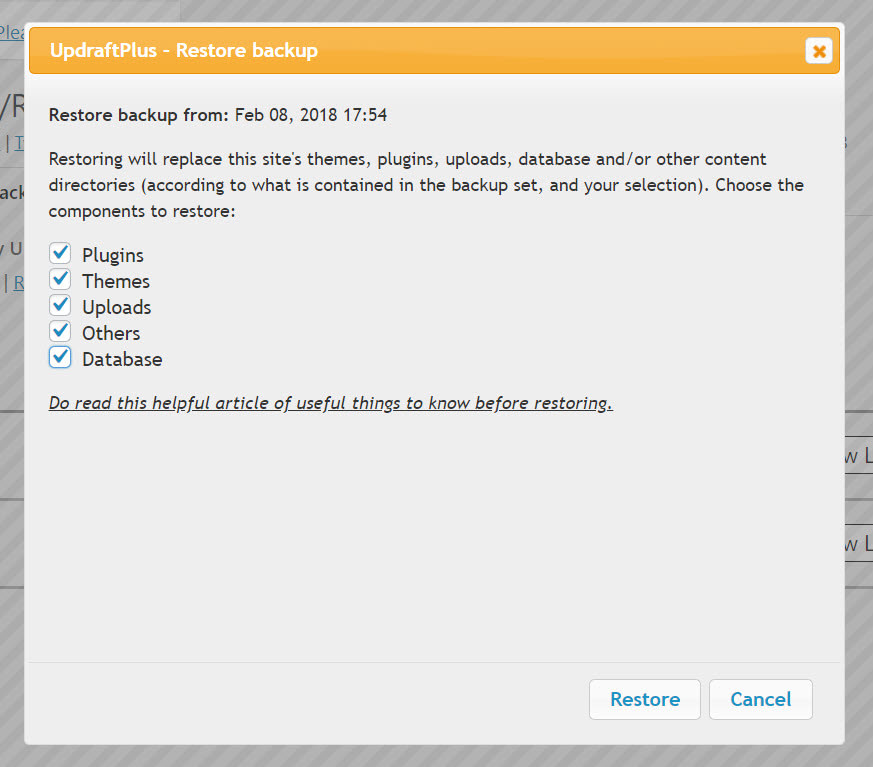Screen dimensions: 873x767
Task: Close the Restore backup dialog with the X icon
Action: coord(819,51)
